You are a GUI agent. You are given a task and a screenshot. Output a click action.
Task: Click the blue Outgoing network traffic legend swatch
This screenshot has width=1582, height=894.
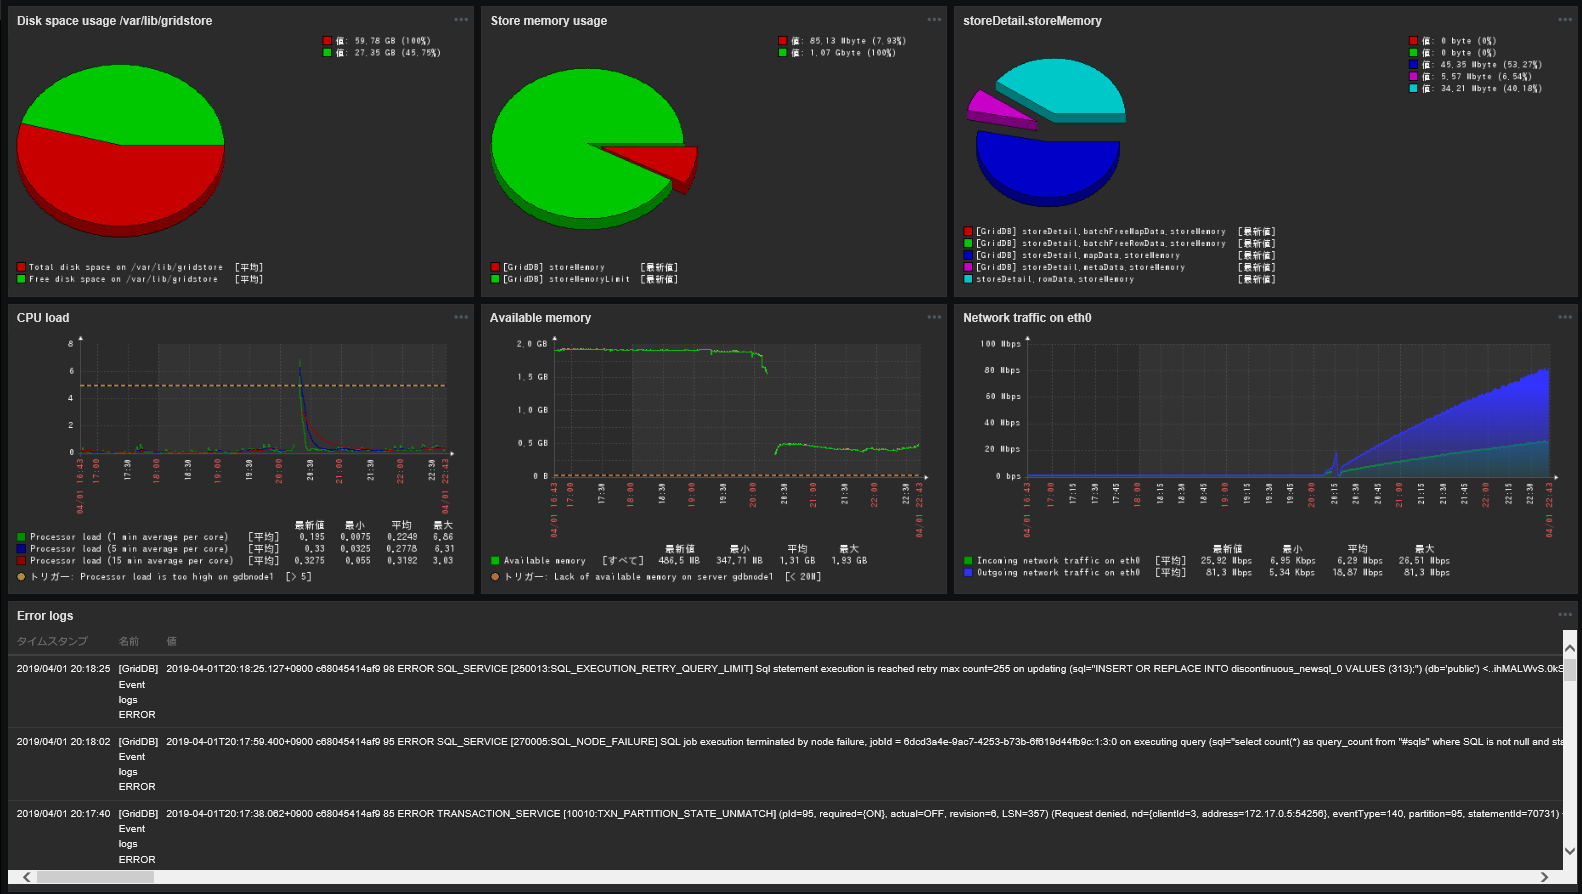tap(968, 573)
